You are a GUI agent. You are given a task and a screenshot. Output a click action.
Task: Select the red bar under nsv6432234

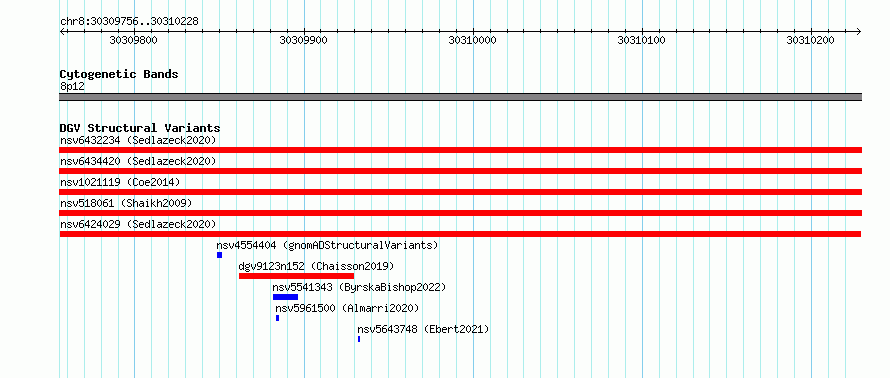click(460, 150)
